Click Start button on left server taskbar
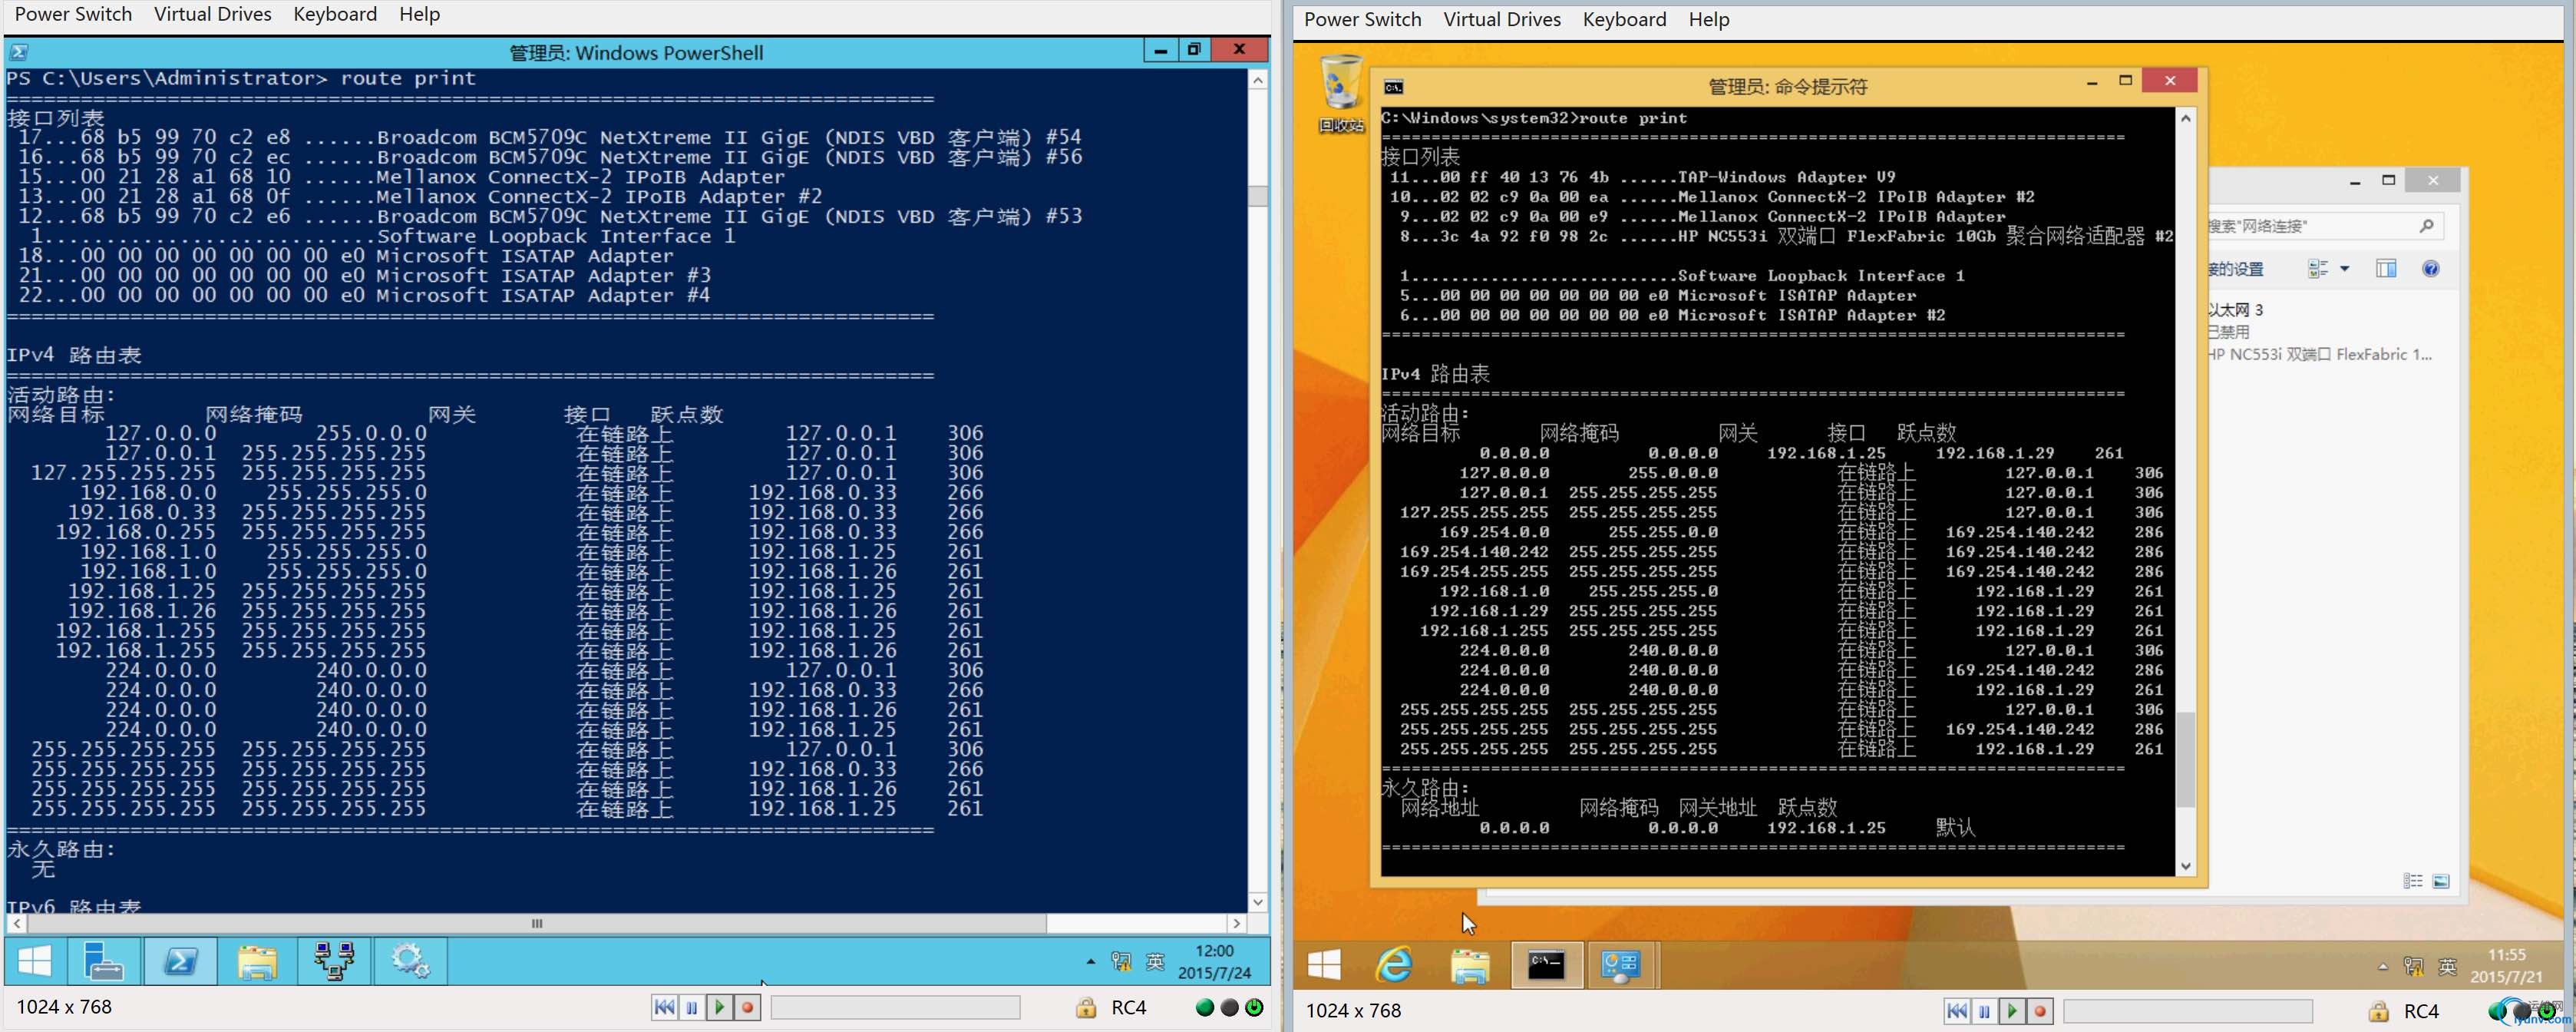 35,962
